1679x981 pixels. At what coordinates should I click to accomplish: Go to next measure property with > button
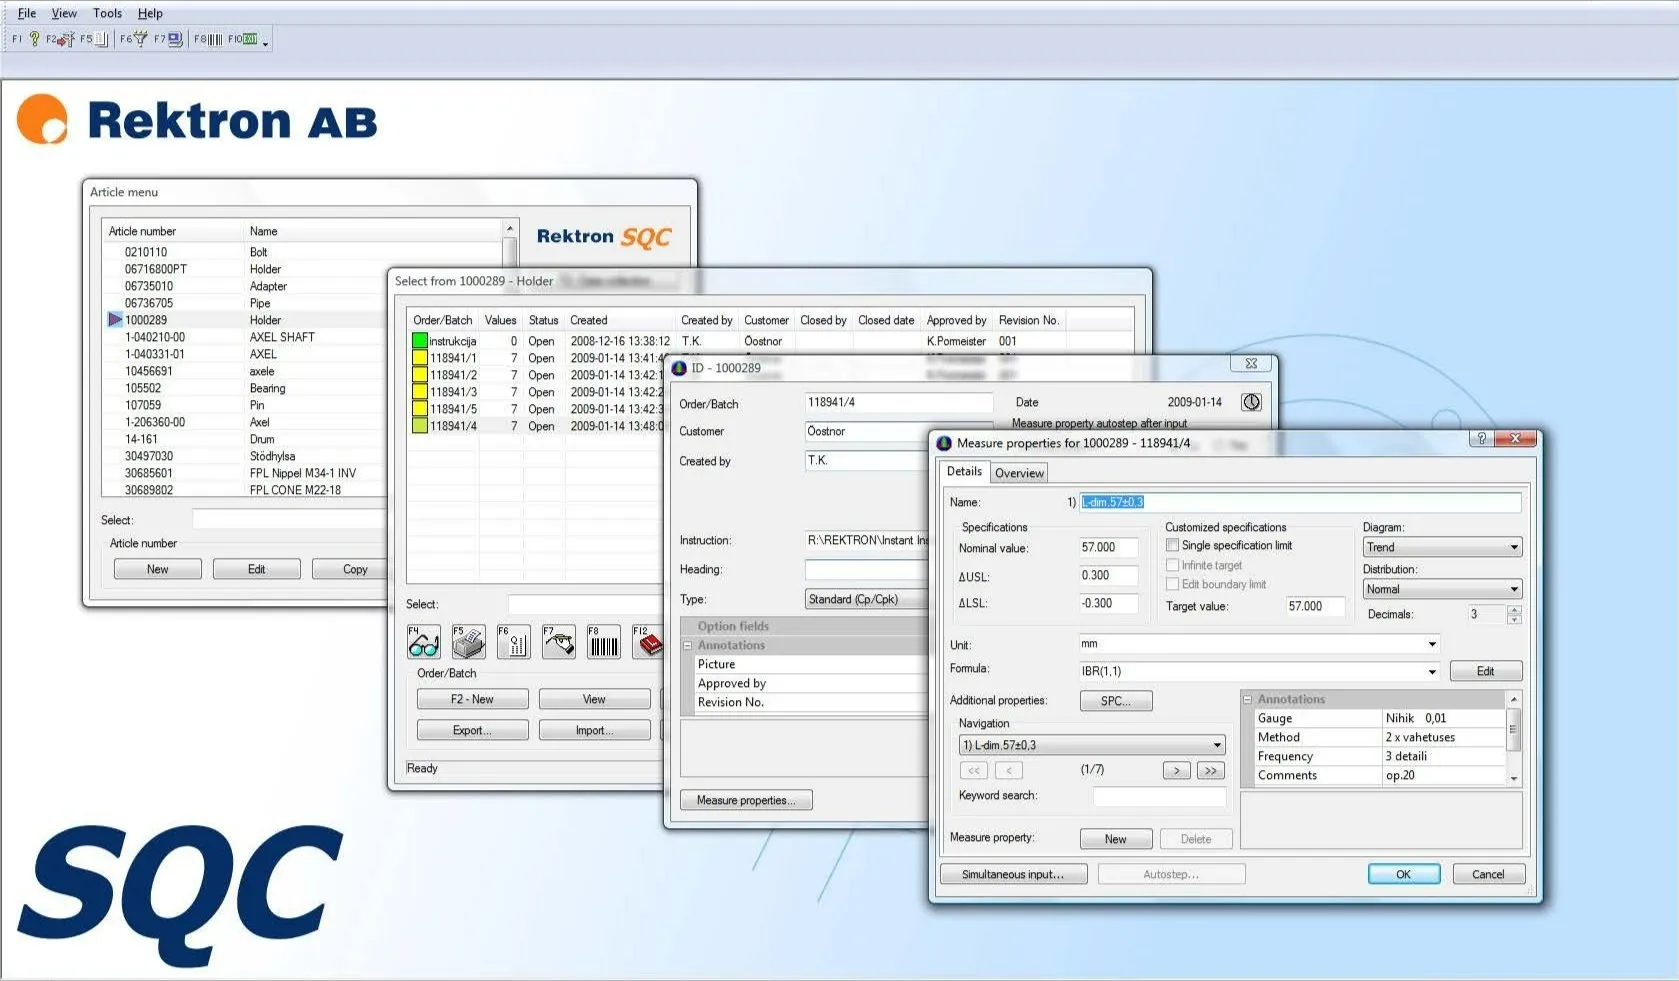[1177, 770]
